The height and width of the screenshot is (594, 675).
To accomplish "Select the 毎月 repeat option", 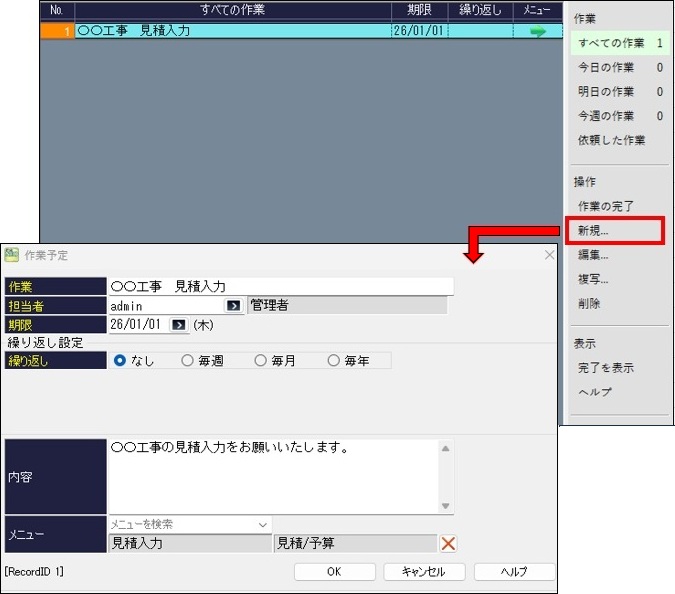I will pos(261,361).
